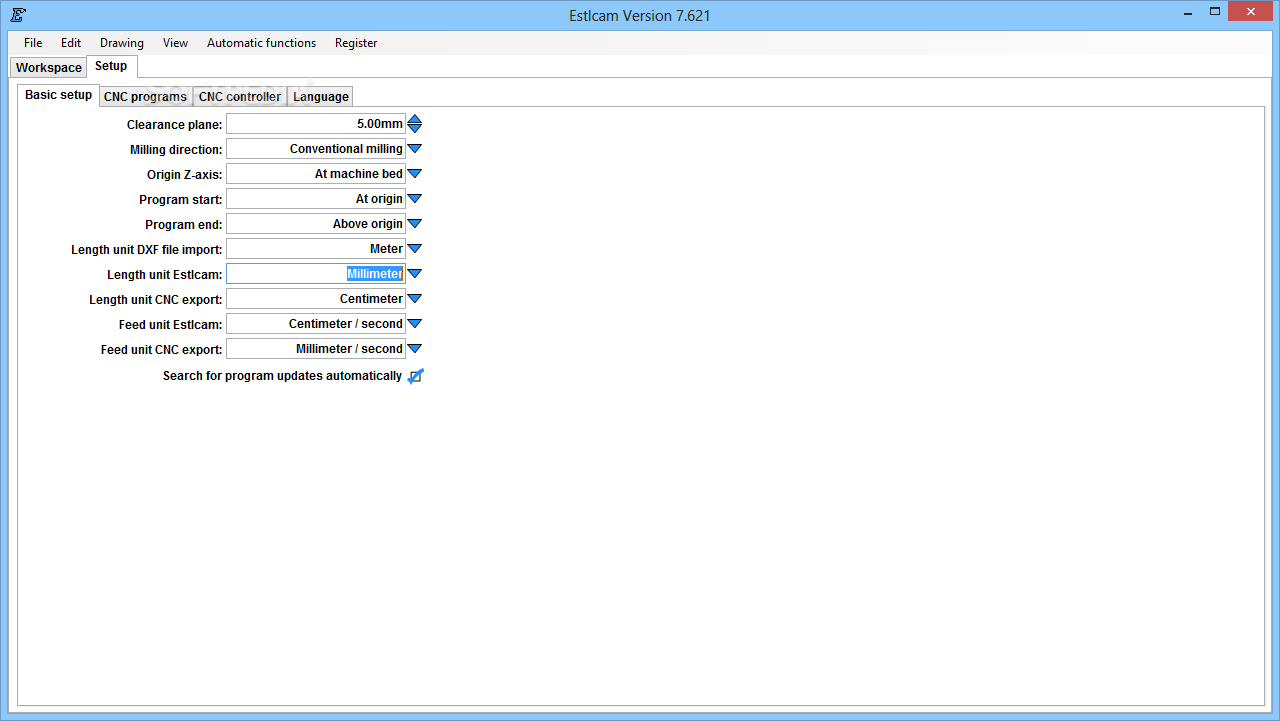Click the Centimeter / second feed field
Viewport: 1280px width, 721px height.
[x=316, y=324]
